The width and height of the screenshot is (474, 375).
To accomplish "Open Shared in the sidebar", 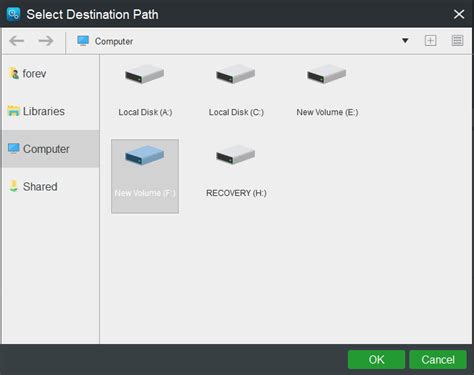I will click(51, 187).
